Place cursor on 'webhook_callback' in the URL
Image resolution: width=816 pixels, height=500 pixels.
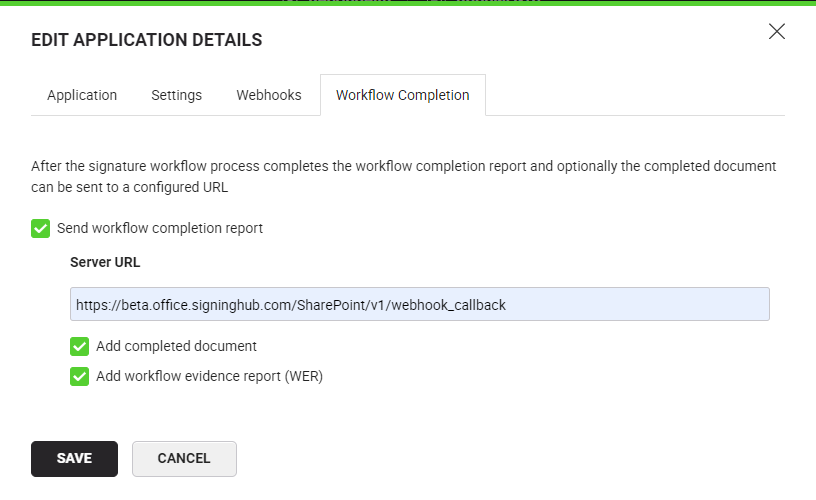[x=452, y=305]
